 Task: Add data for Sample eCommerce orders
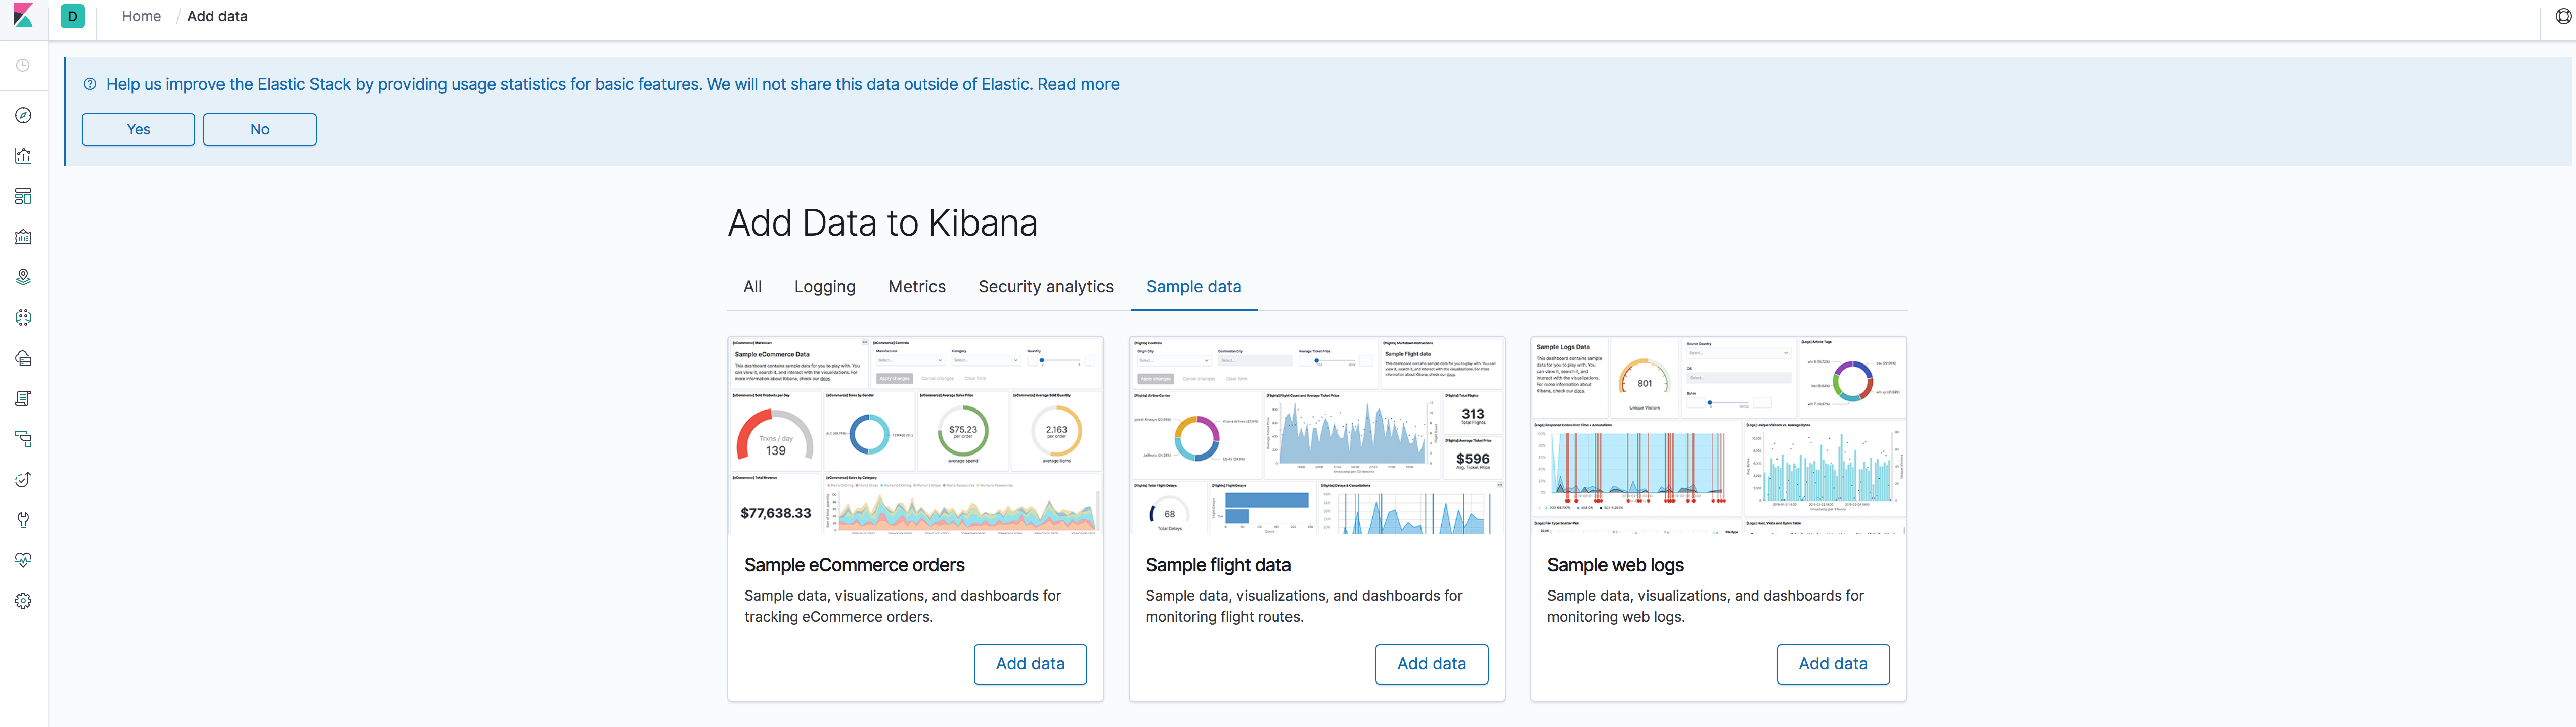click(x=1030, y=664)
